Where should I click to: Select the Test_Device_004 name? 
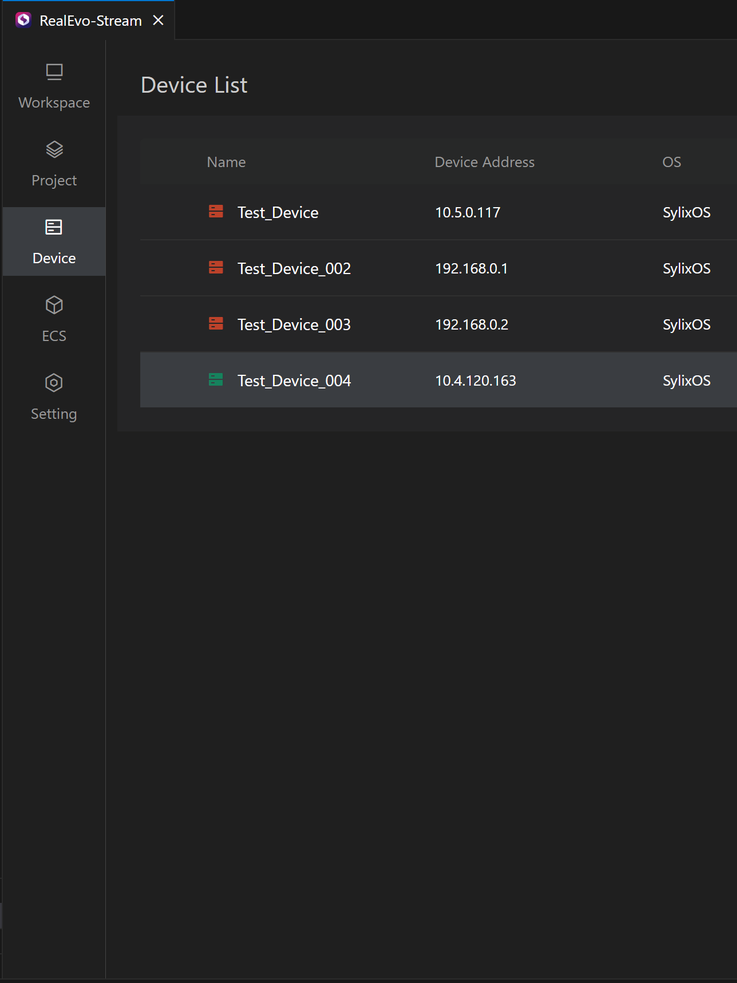294,381
